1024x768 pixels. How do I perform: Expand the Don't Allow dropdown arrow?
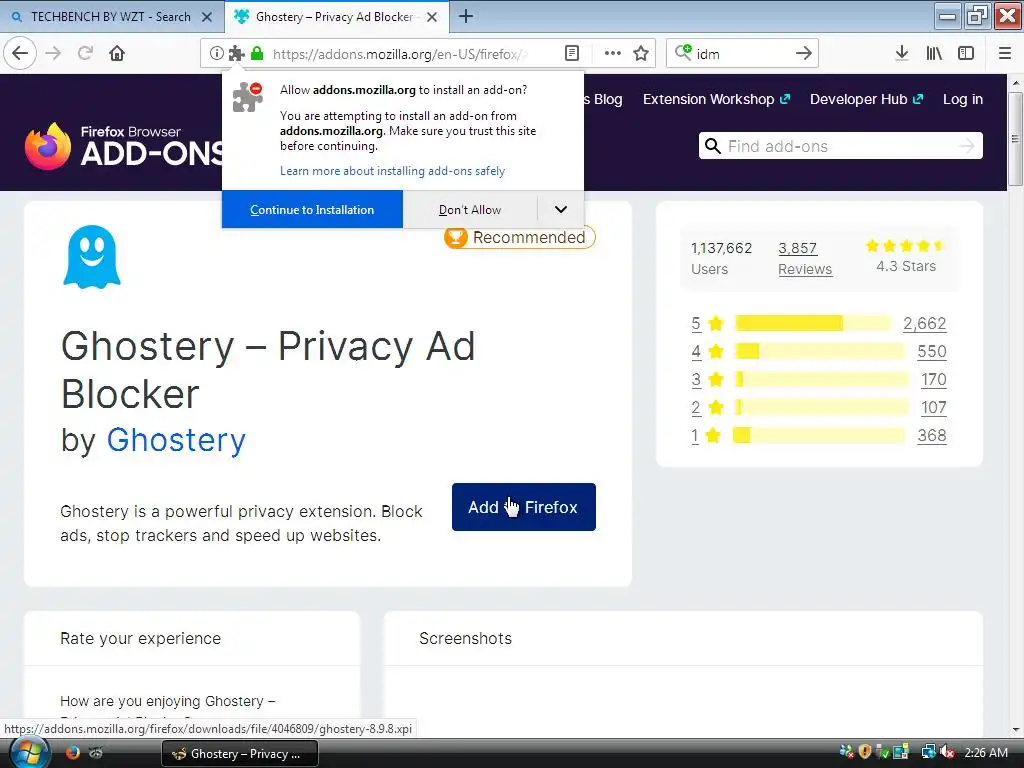pos(560,210)
